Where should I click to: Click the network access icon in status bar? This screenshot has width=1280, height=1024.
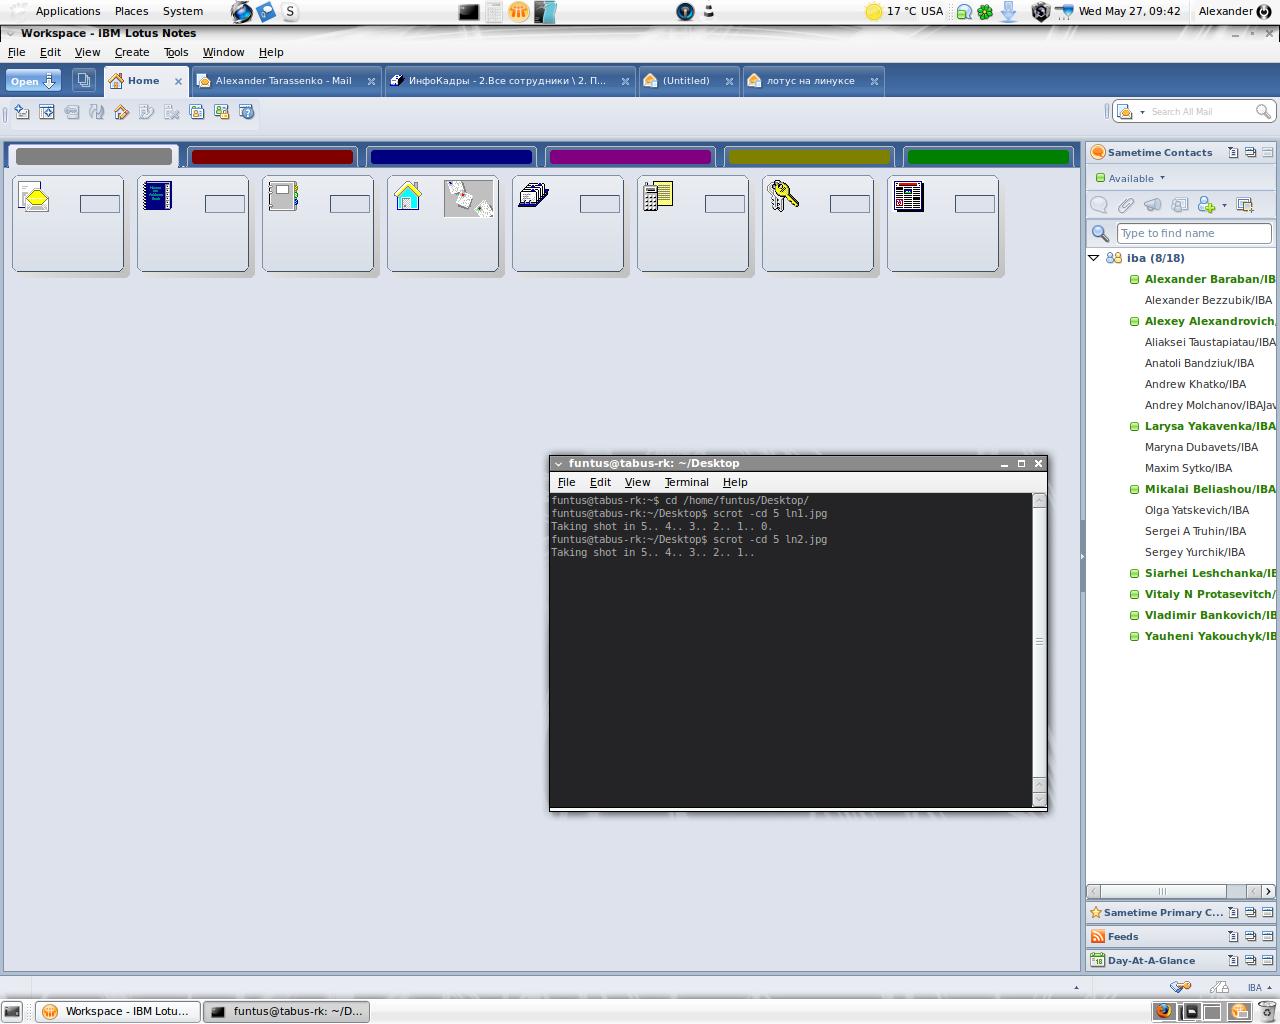(x=1219, y=987)
